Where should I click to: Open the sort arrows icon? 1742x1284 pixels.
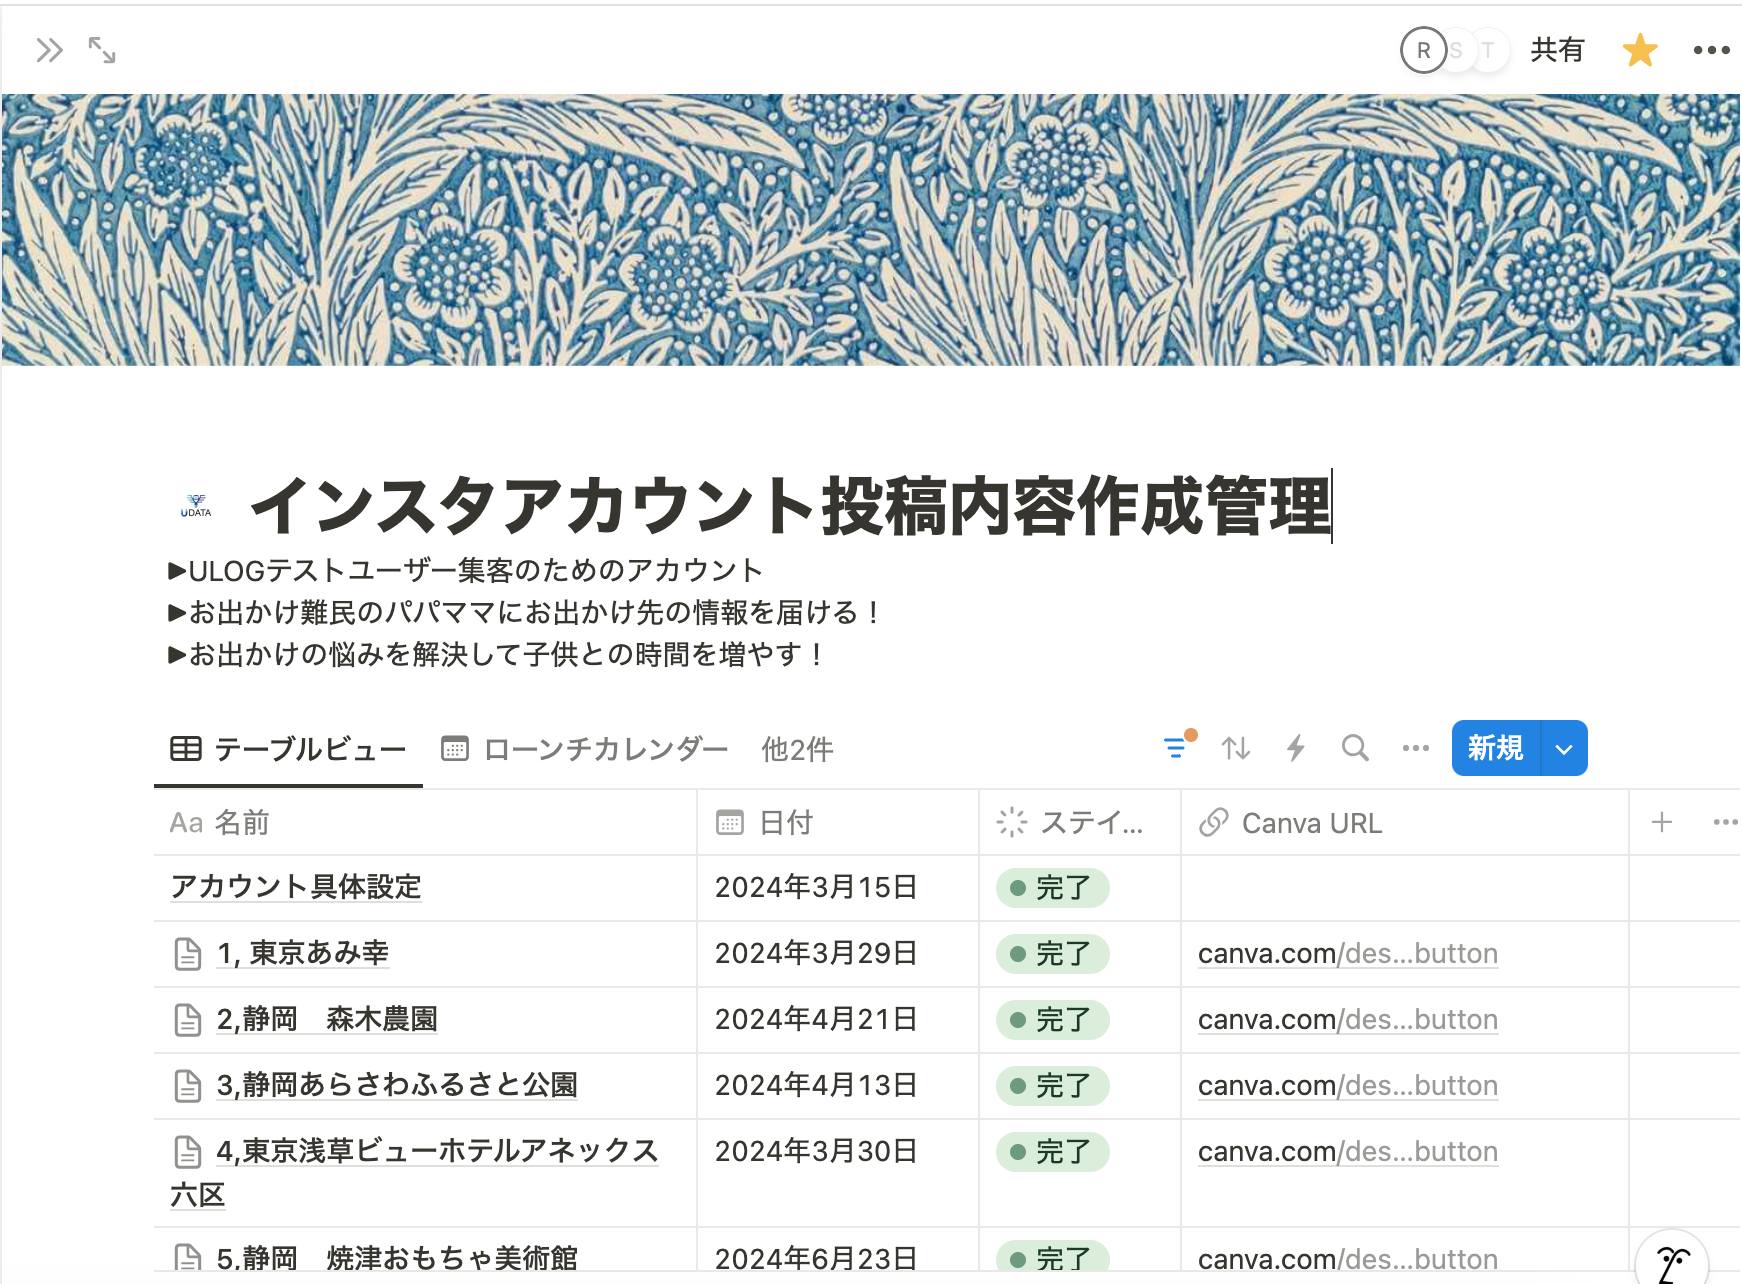point(1236,748)
